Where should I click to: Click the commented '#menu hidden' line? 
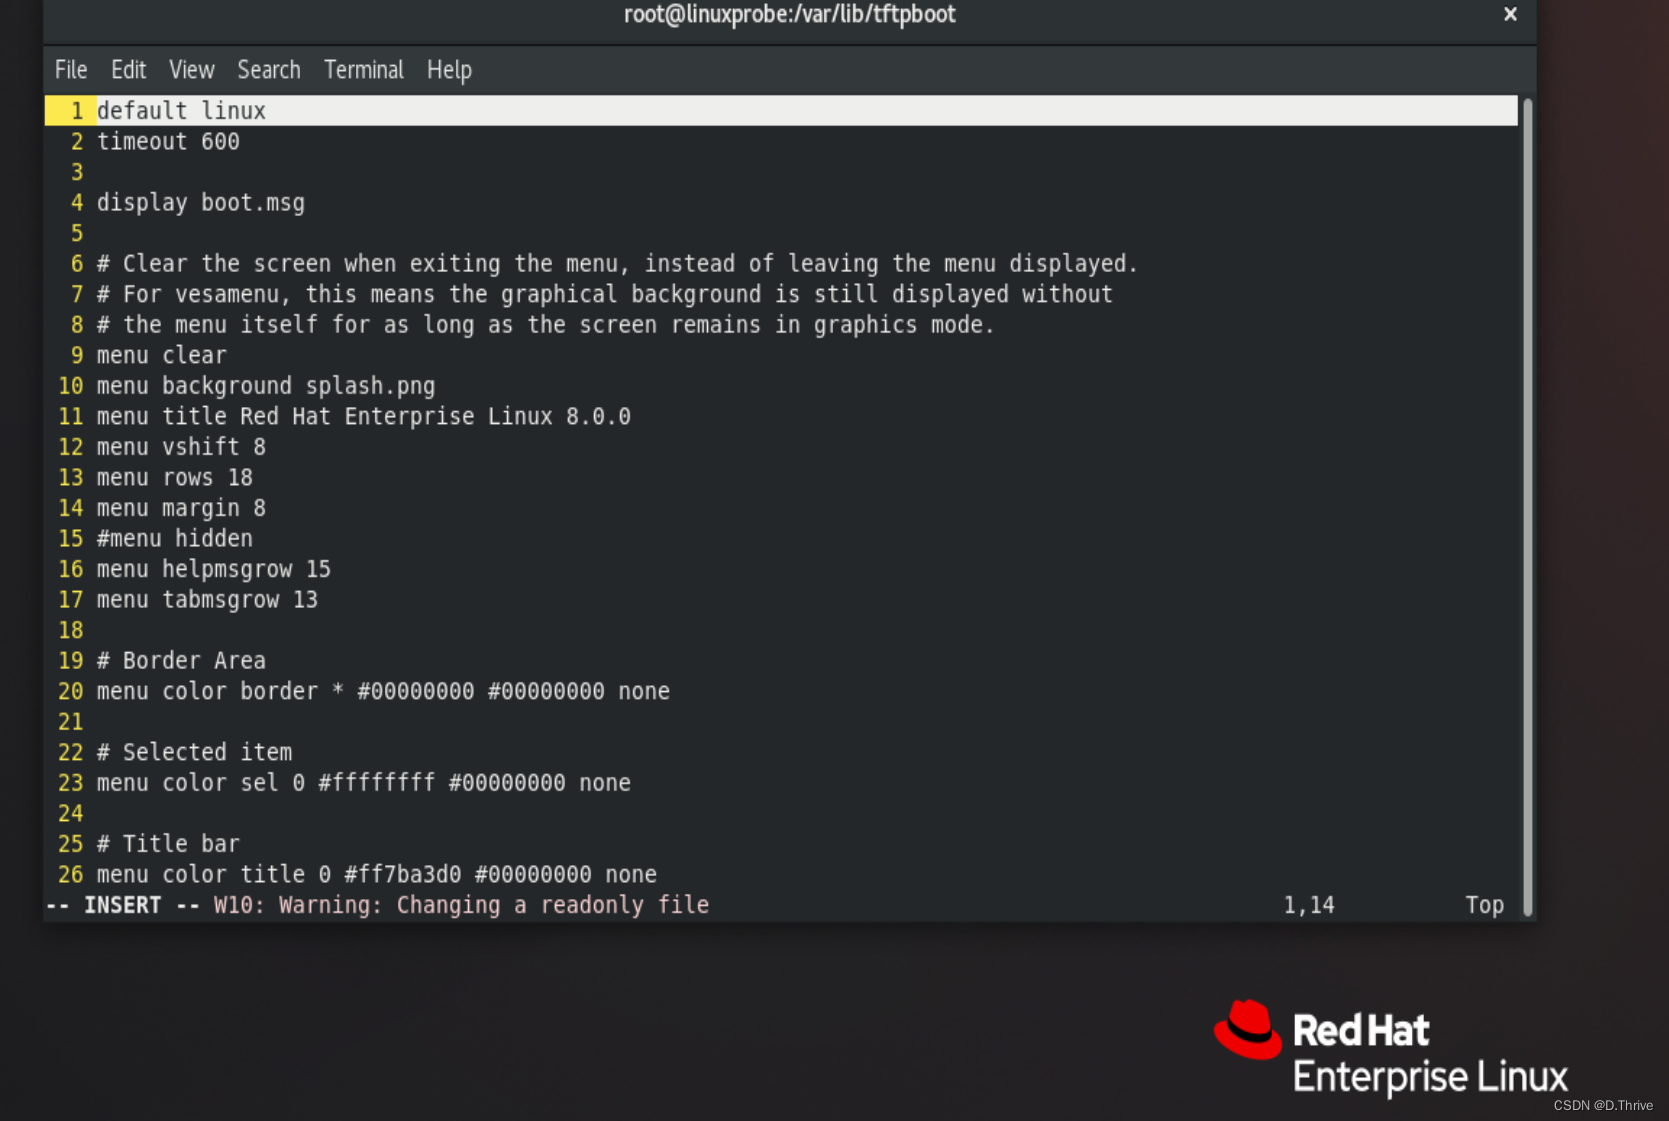[x=174, y=538]
